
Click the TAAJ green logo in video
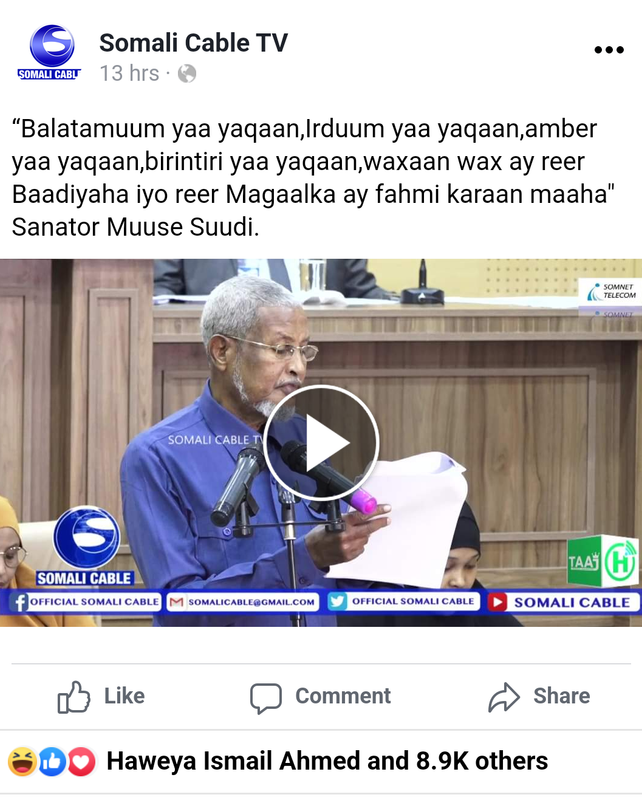point(603,561)
